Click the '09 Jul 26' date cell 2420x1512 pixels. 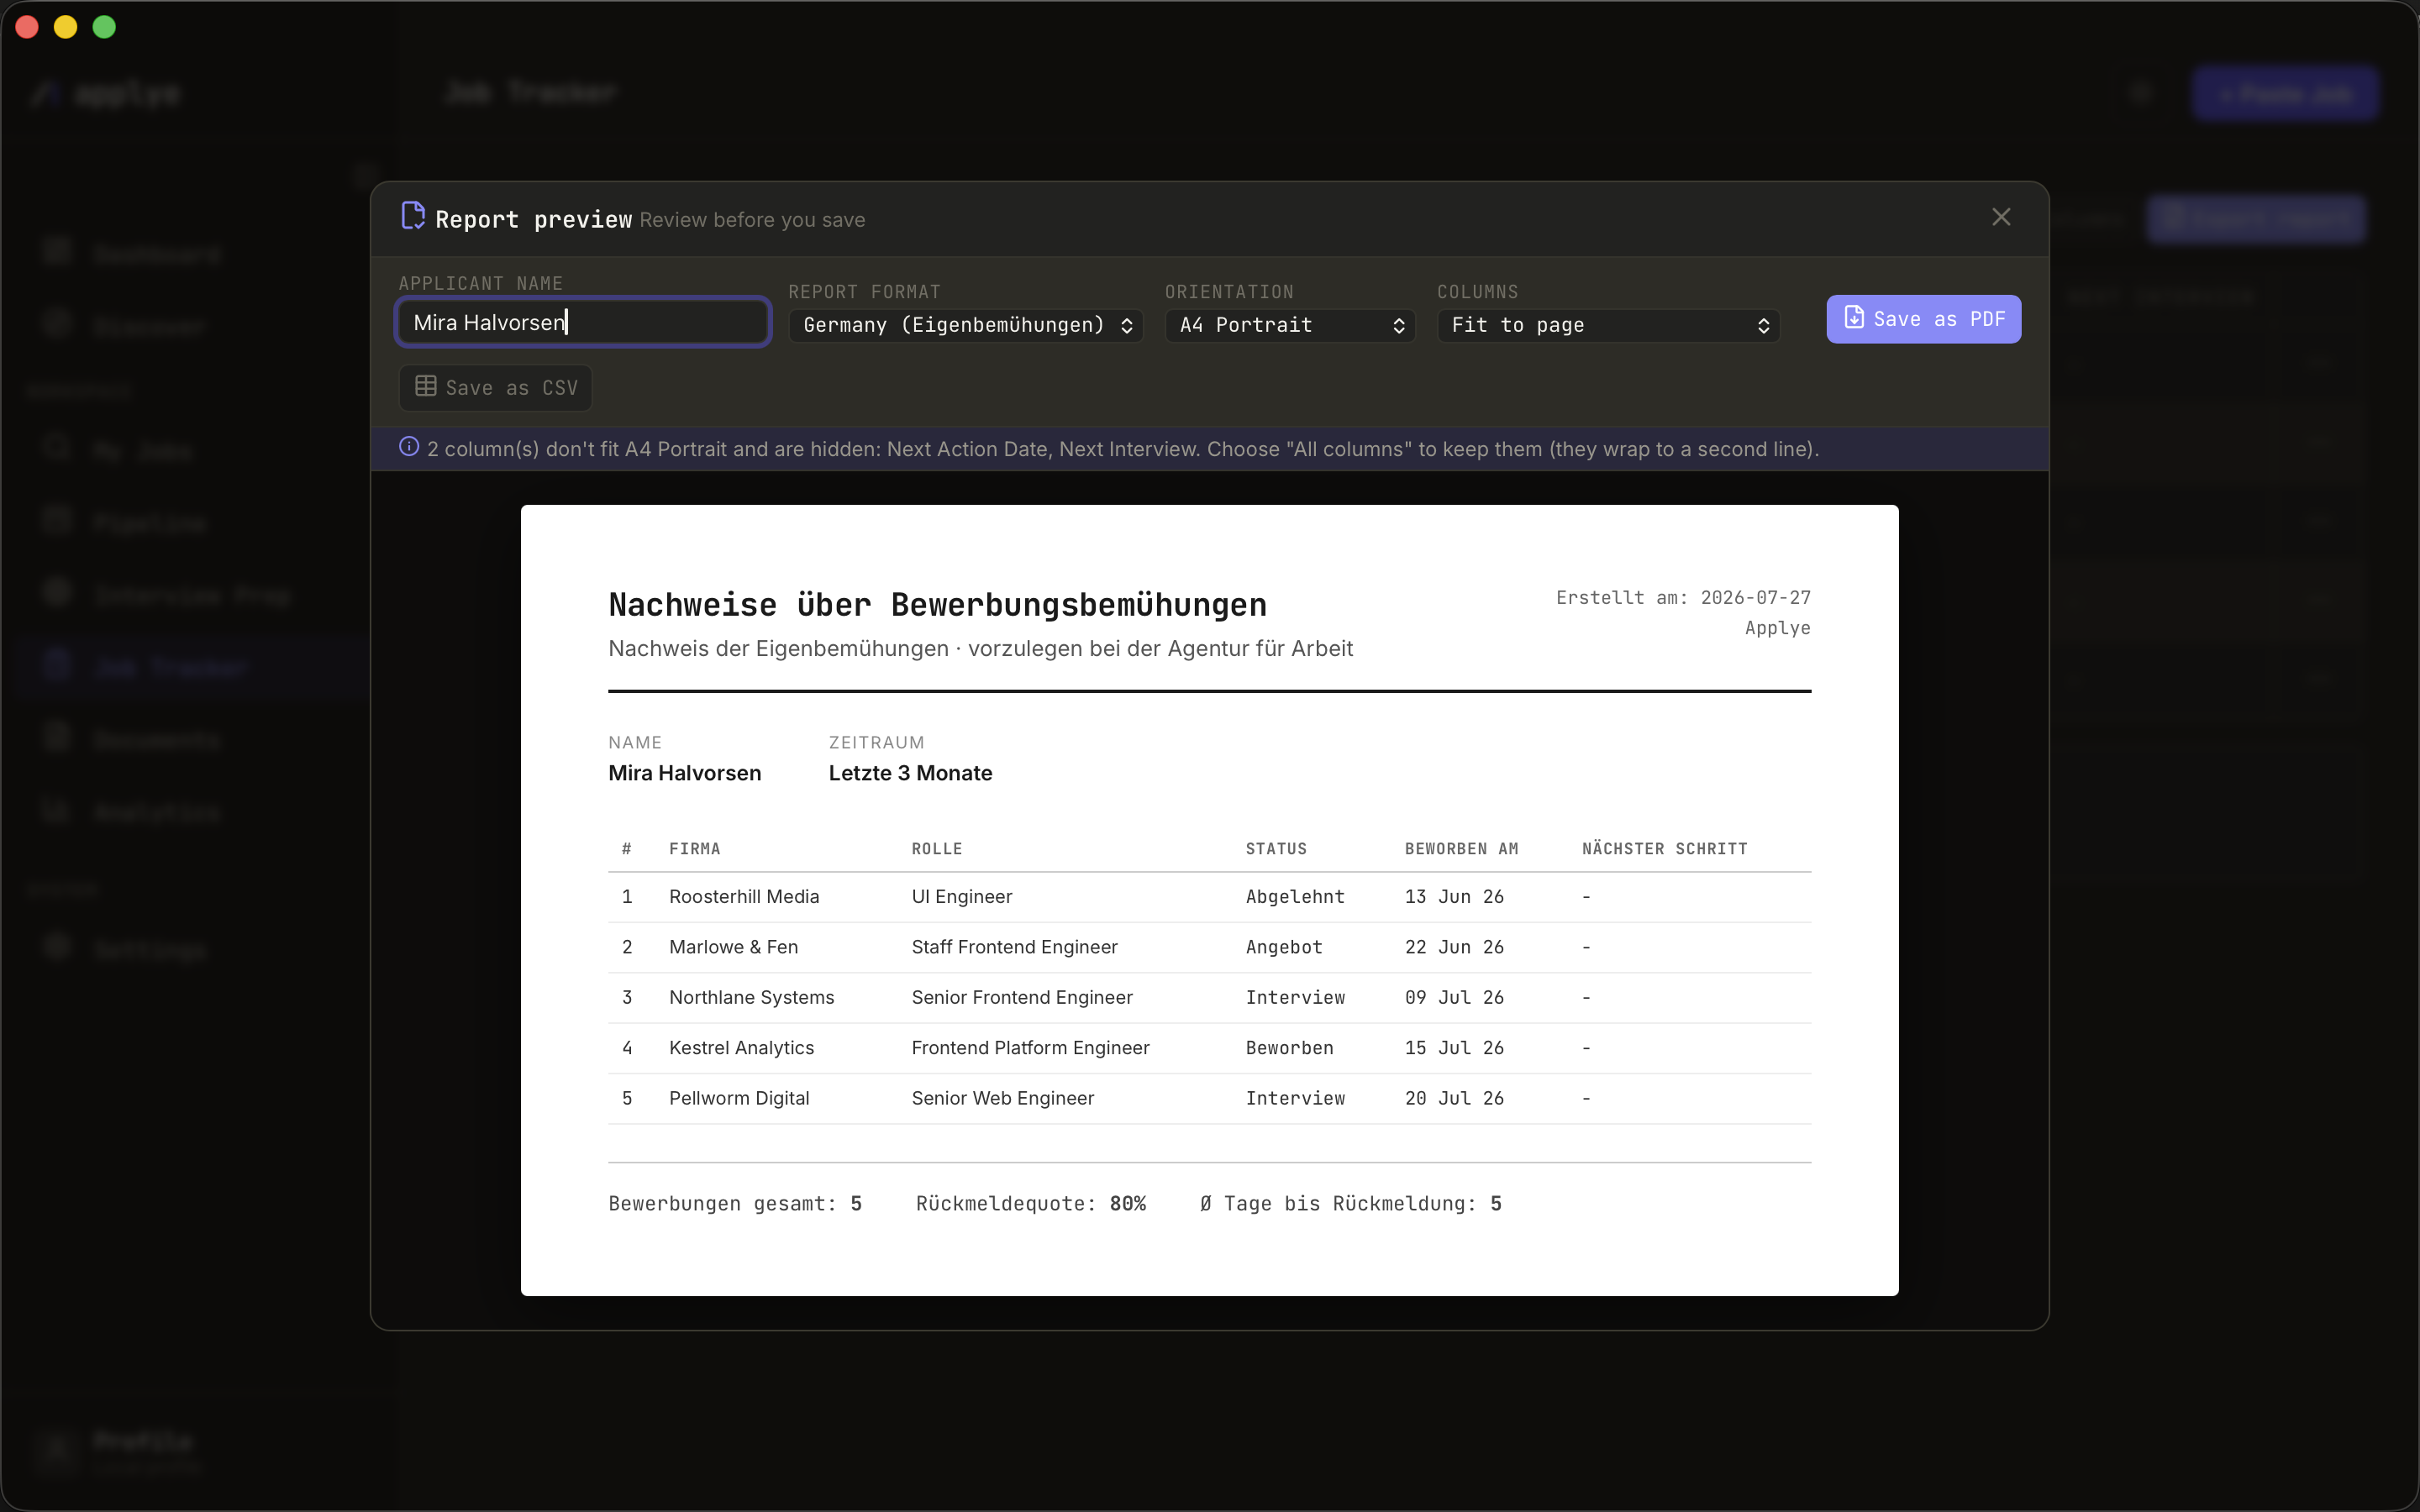click(1454, 998)
